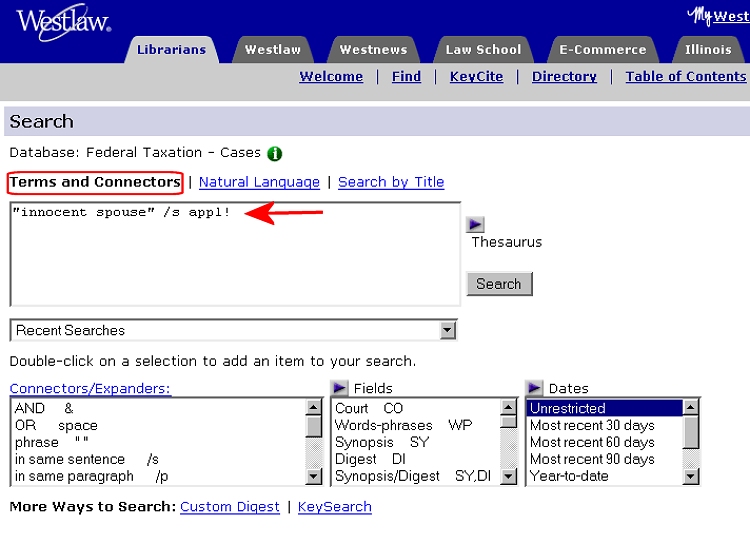This screenshot has height=544, width=750.
Task: Switch to Natural Language search
Action: pos(259,182)
